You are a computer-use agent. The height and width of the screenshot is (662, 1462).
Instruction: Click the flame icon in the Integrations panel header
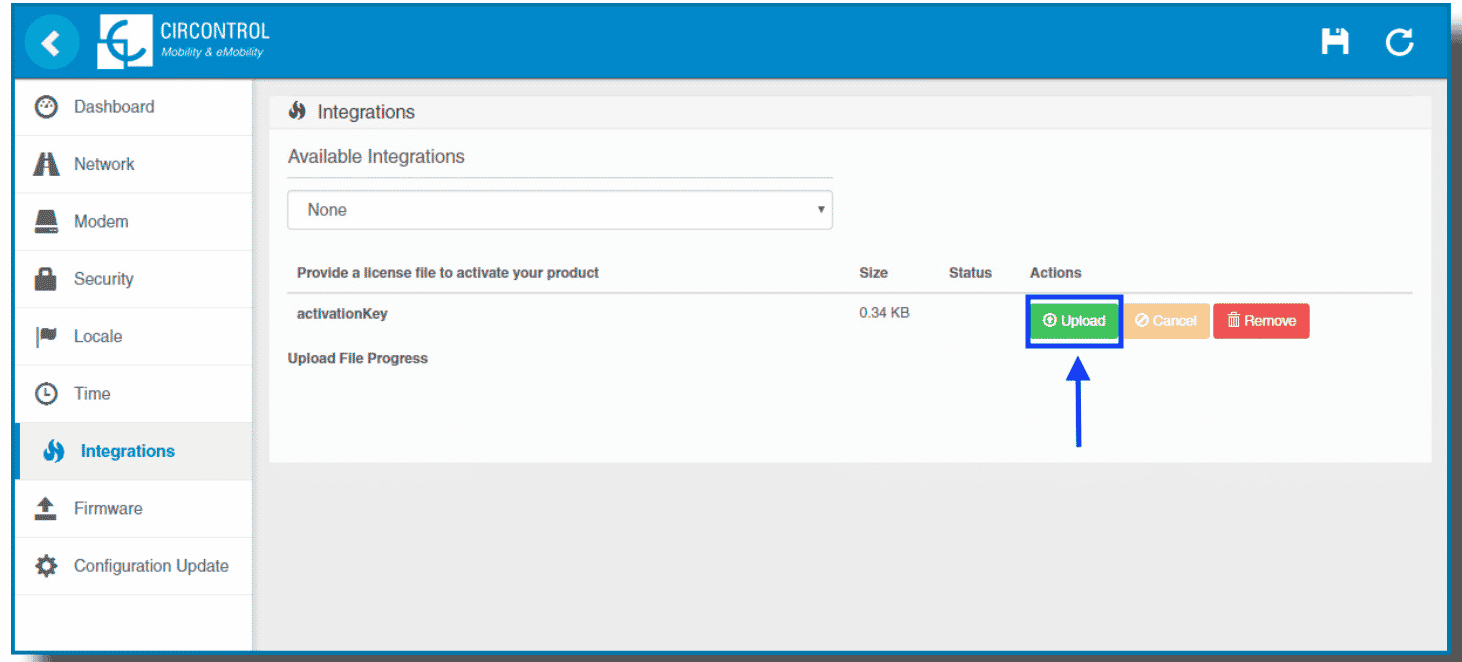click(x=297, y=112)
